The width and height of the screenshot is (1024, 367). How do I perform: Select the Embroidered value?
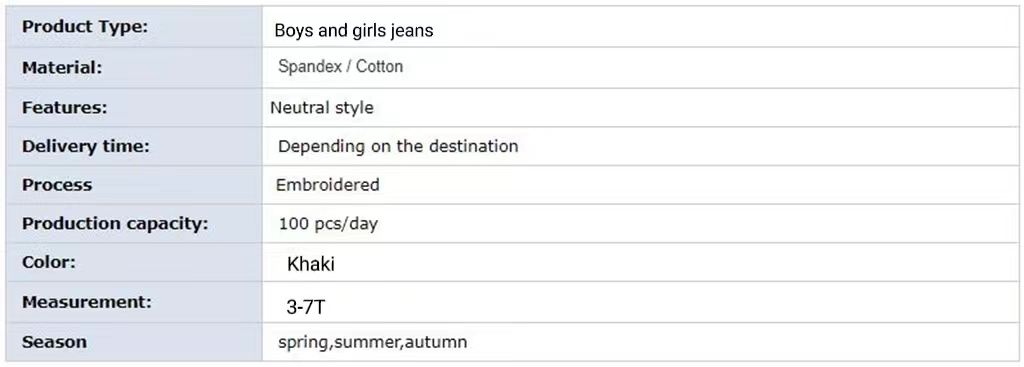[327, 185]
